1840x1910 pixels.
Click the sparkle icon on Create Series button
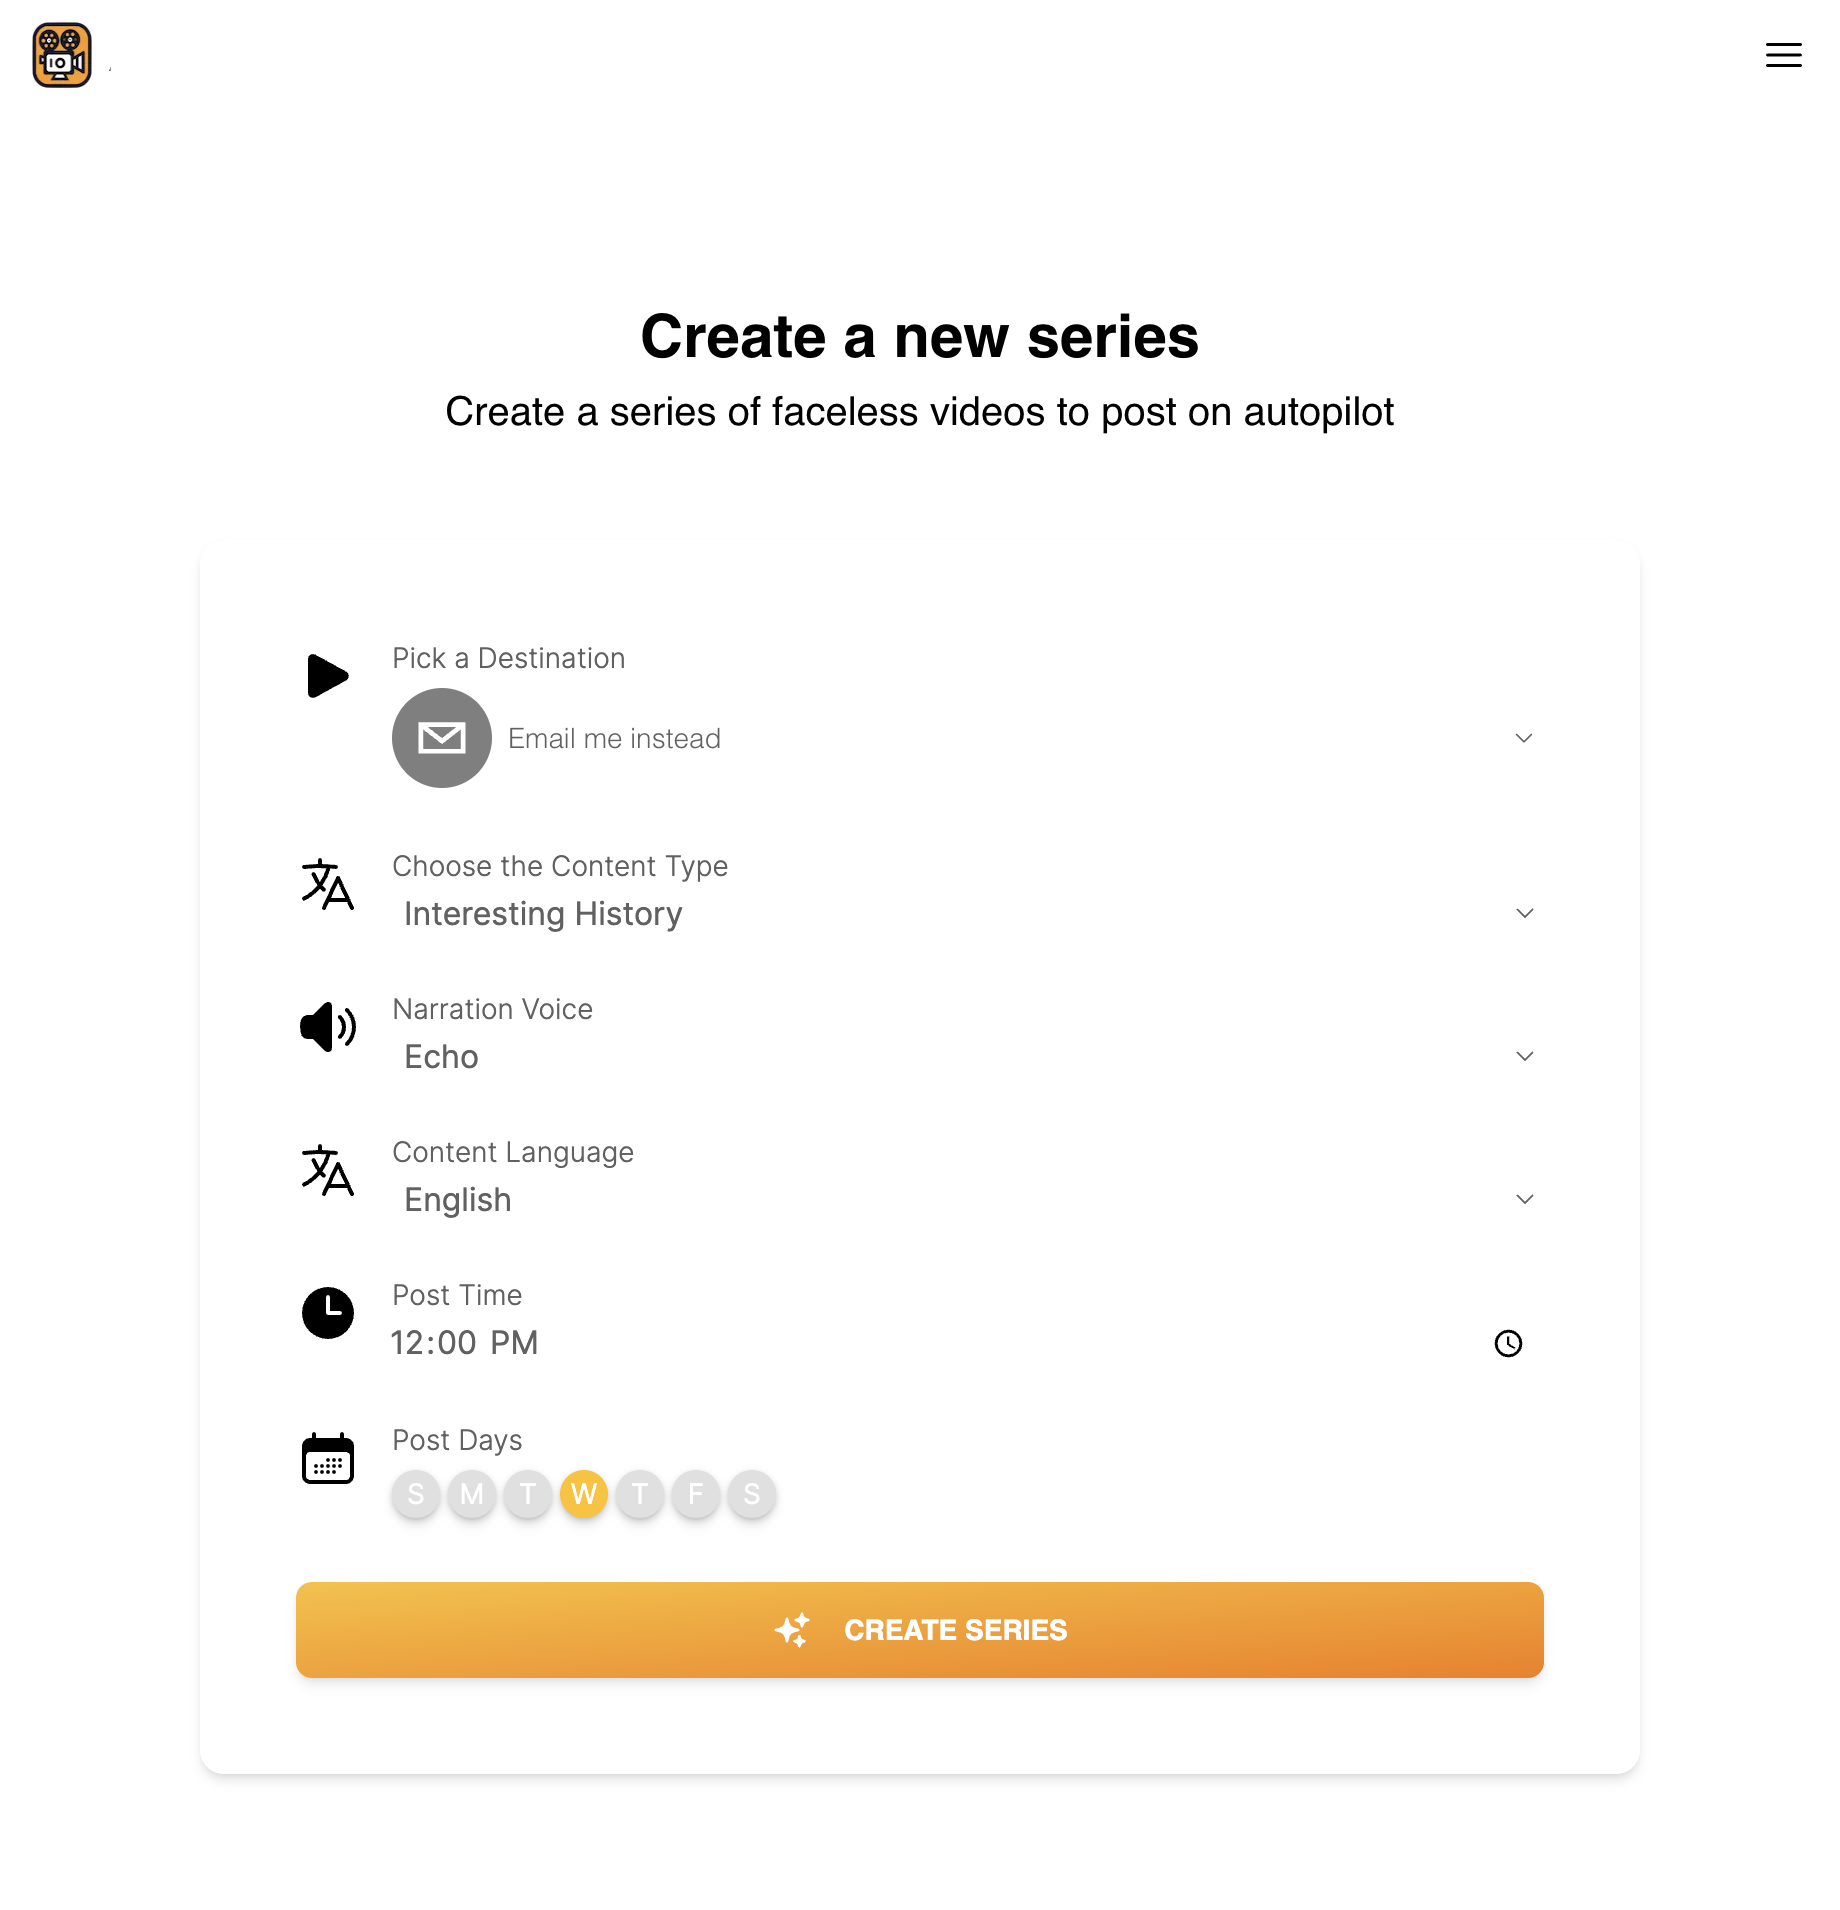793,1629
